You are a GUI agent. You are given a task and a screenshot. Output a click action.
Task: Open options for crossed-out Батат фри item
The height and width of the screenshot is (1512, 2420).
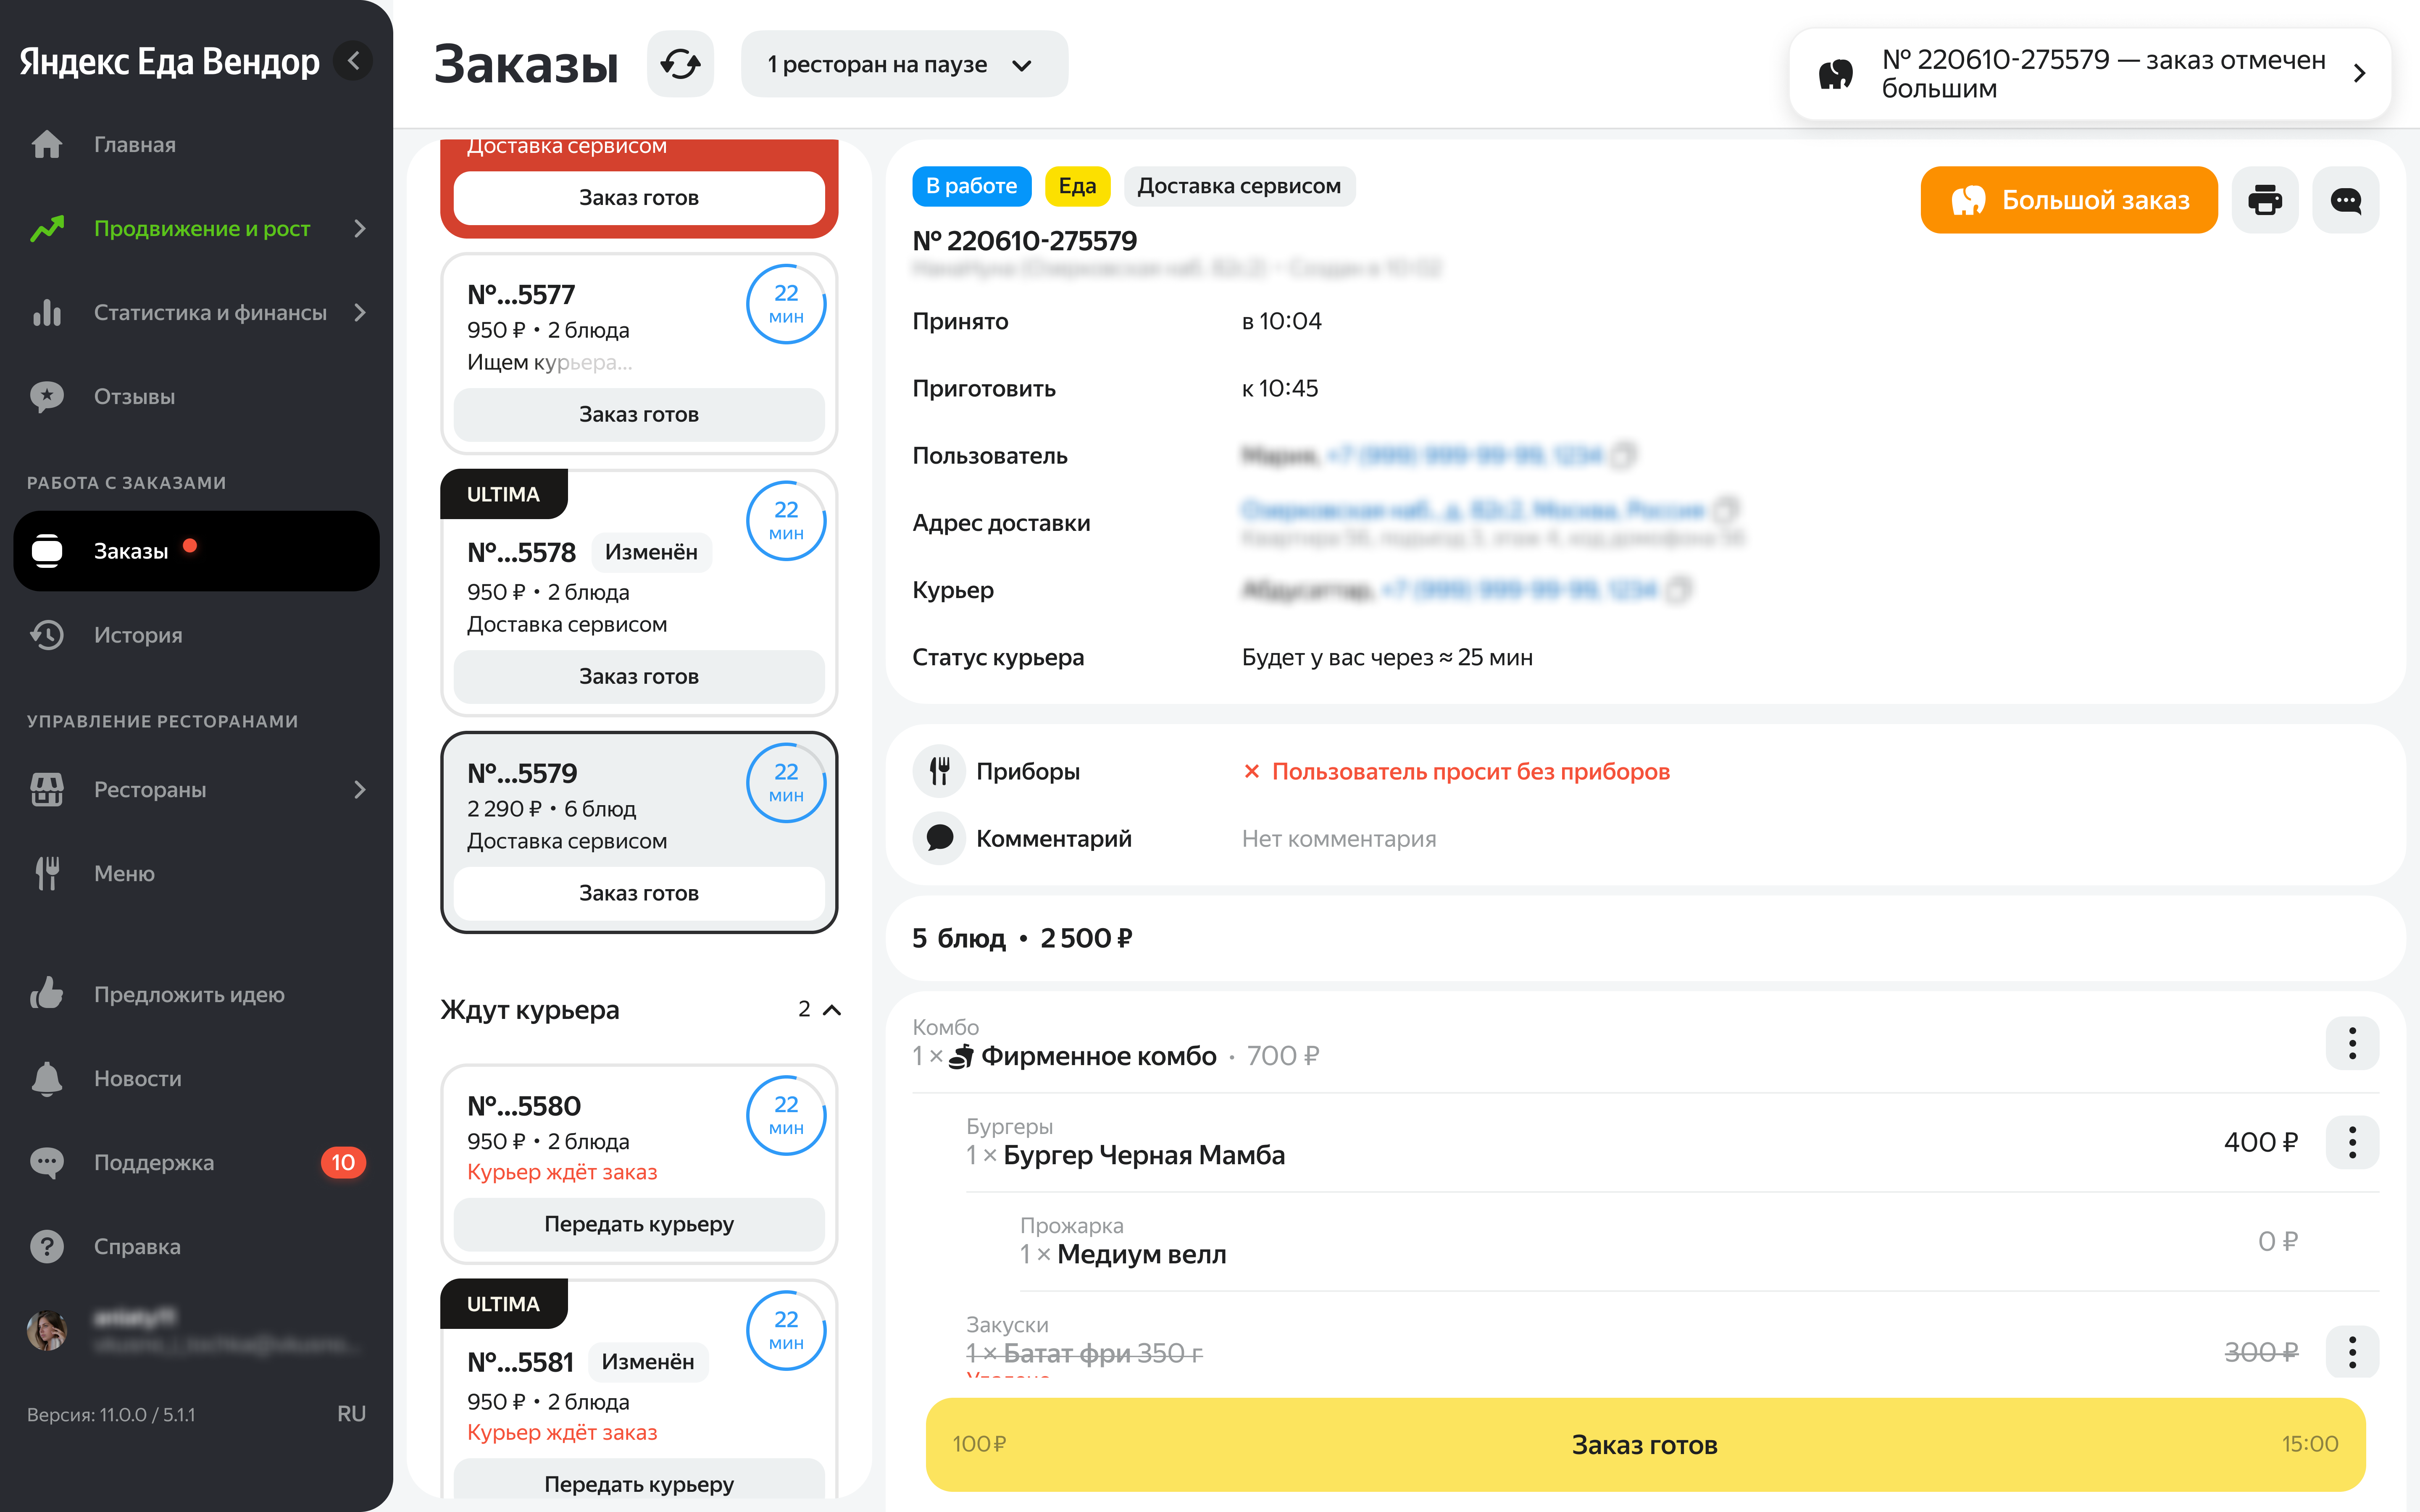pyautogui.click(x=2352, y=1352)
